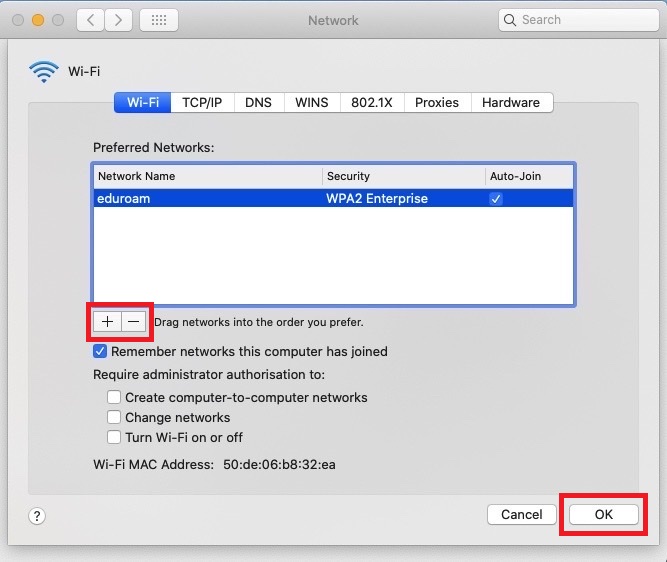Image resolution: width=667 pixels, height=562 pixels.
Task: Open the Proxies tab
Action: (x=437, y=103)
